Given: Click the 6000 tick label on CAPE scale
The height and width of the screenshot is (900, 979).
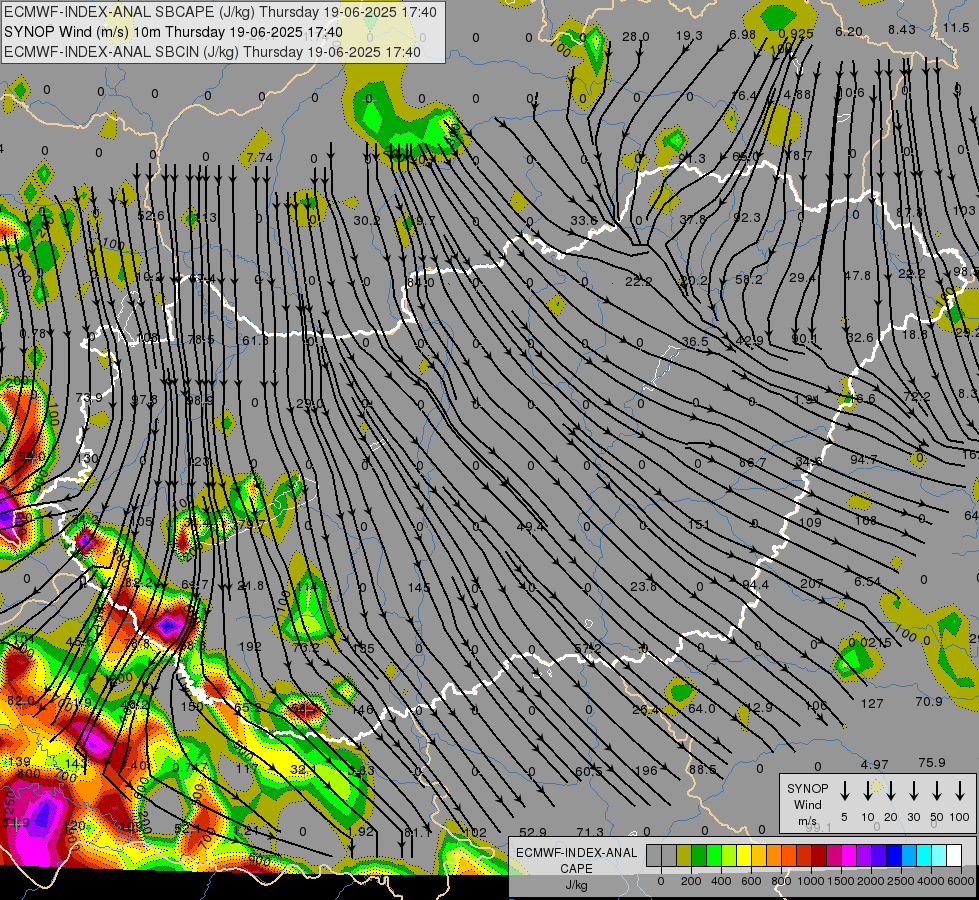Looking at the screenshot, I should pos(961,881).
